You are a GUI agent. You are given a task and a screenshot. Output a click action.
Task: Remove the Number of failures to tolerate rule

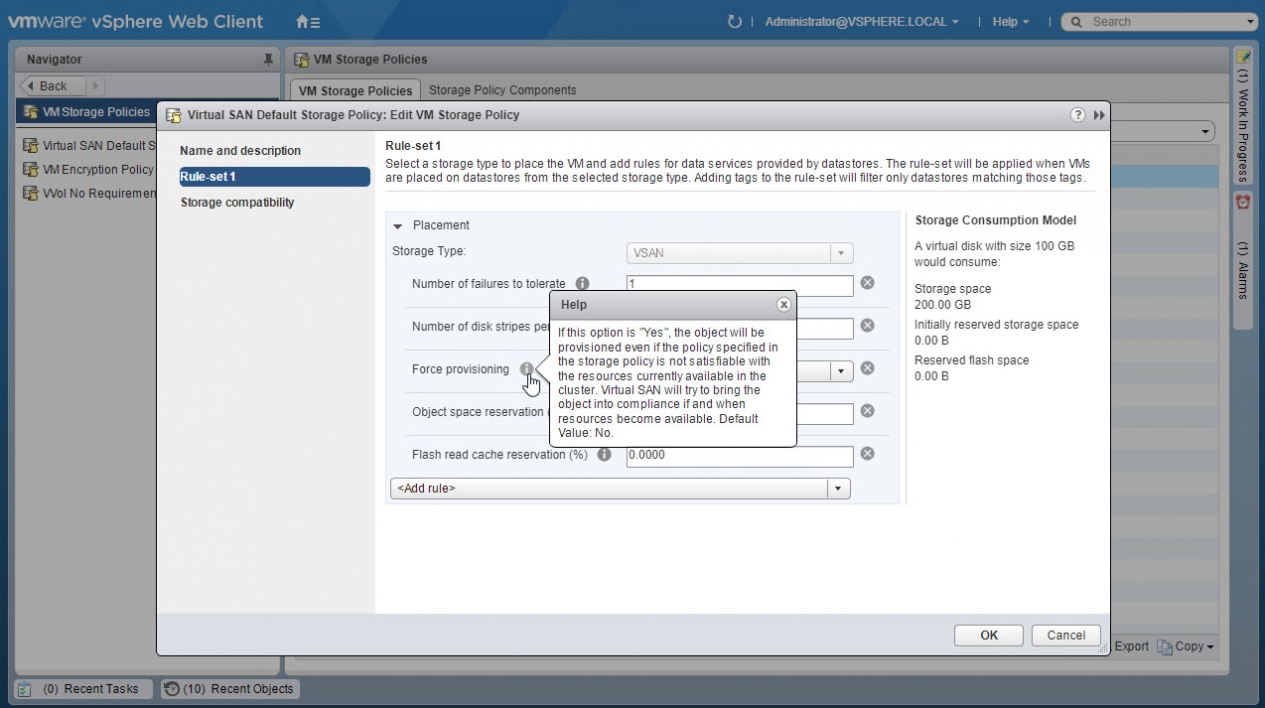tap(868, 283)
